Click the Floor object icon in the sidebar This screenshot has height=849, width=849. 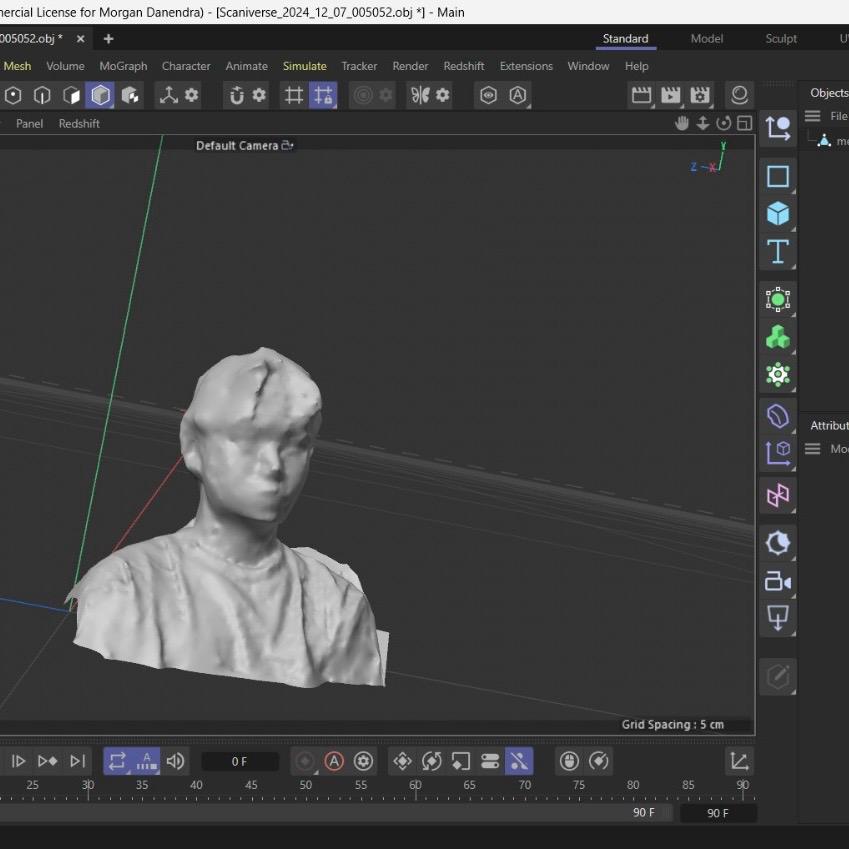pyautogui.click(x=778, y=617)
